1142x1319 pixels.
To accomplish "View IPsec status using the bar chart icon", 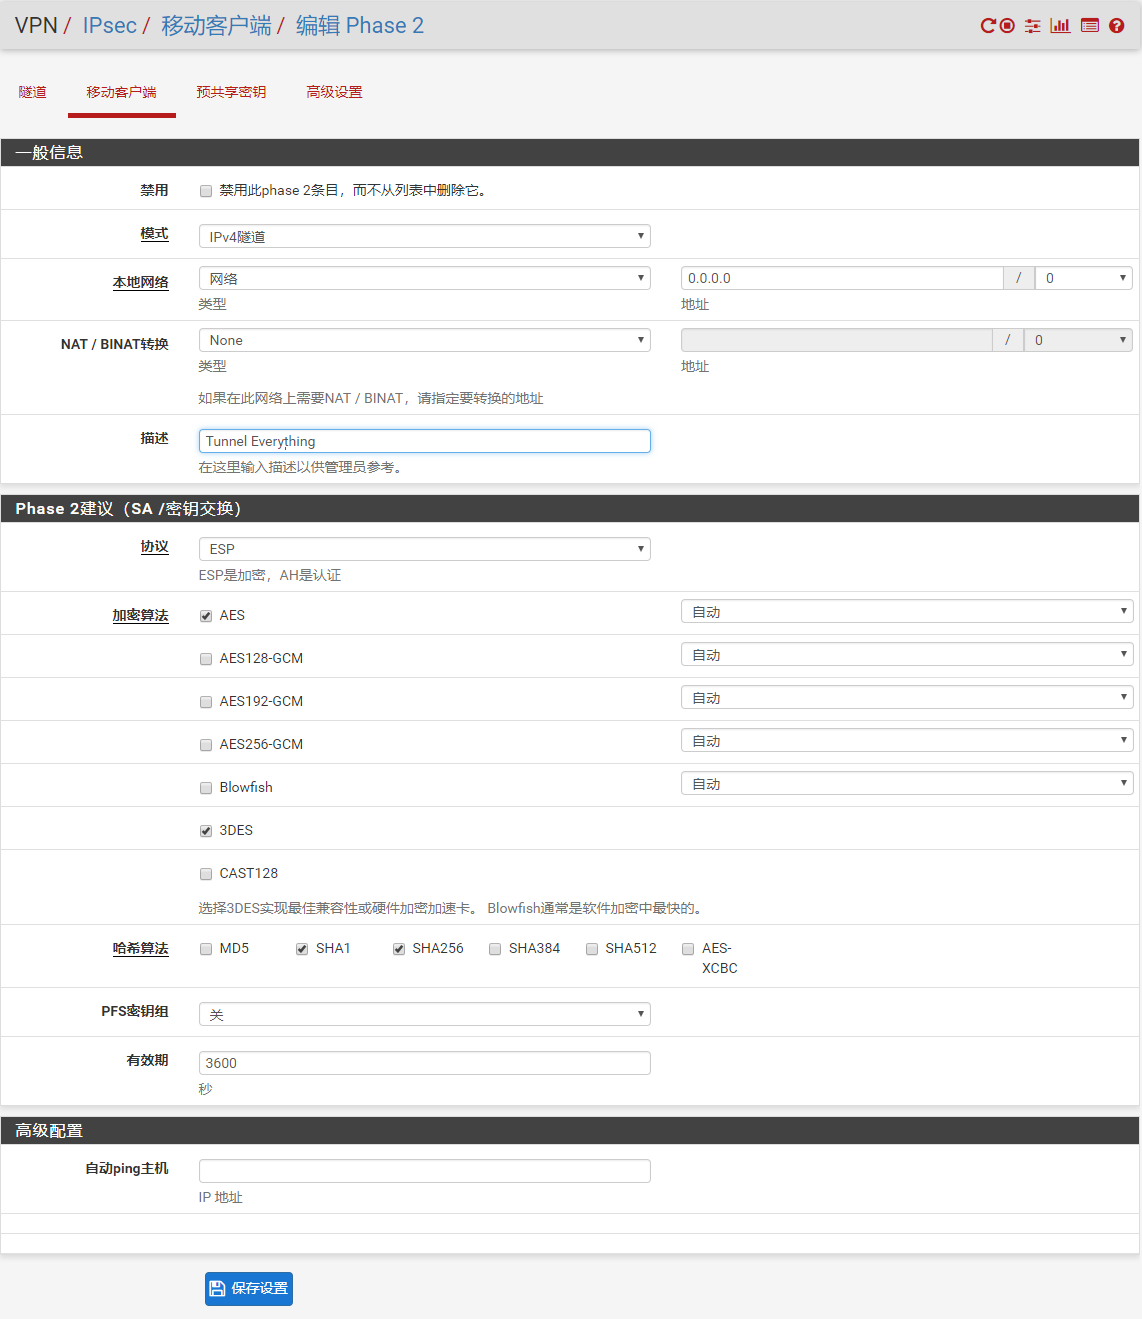I will 1060,25.
